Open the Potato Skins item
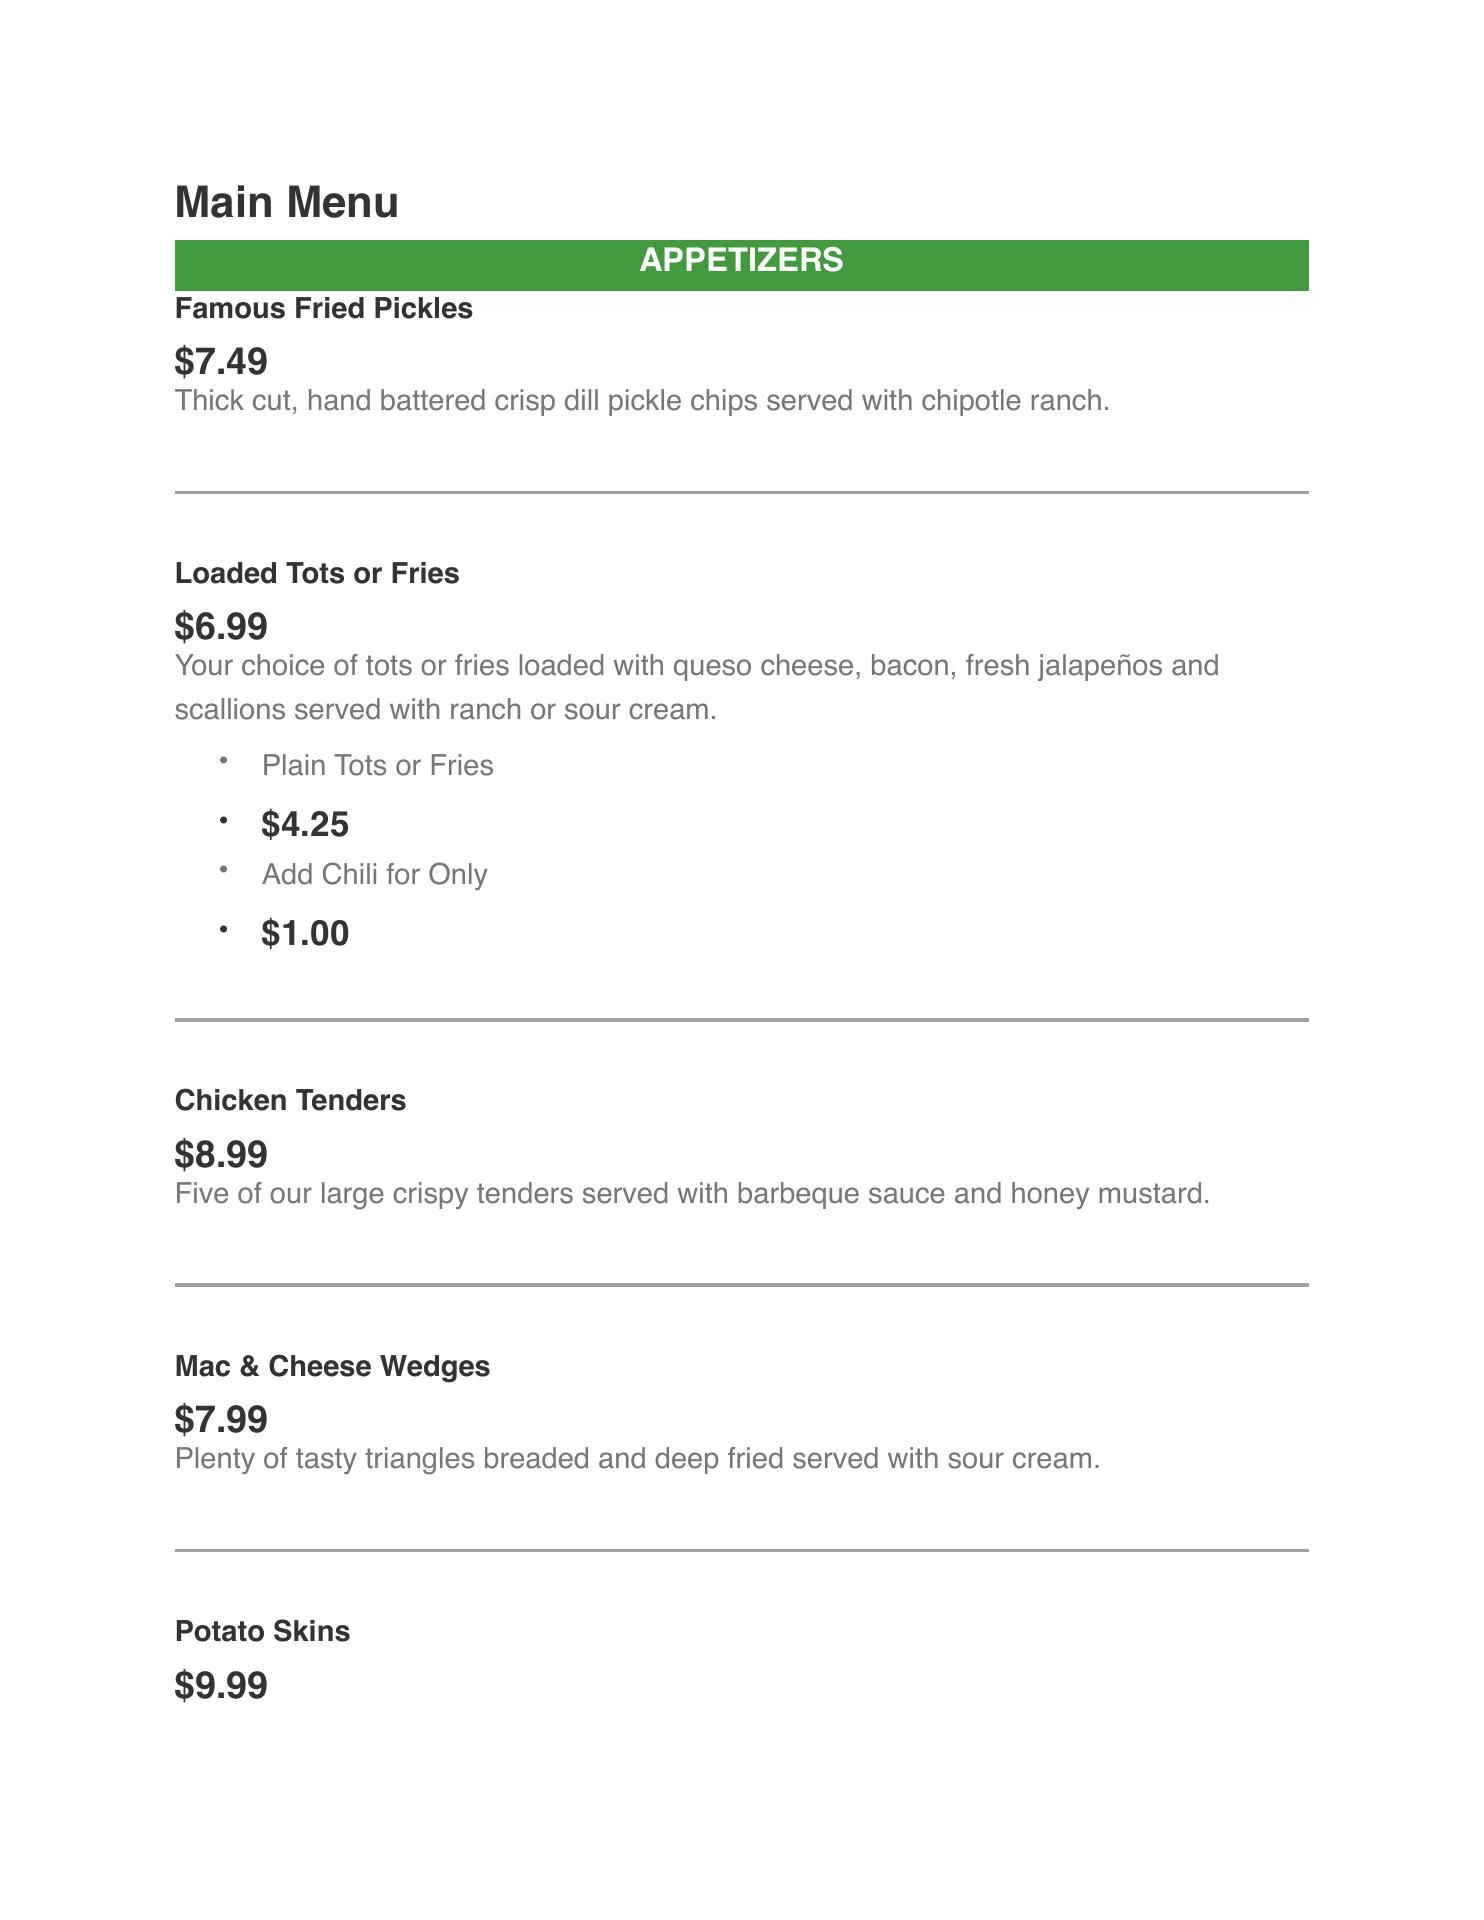1484x1920 pixels. 262,1632
